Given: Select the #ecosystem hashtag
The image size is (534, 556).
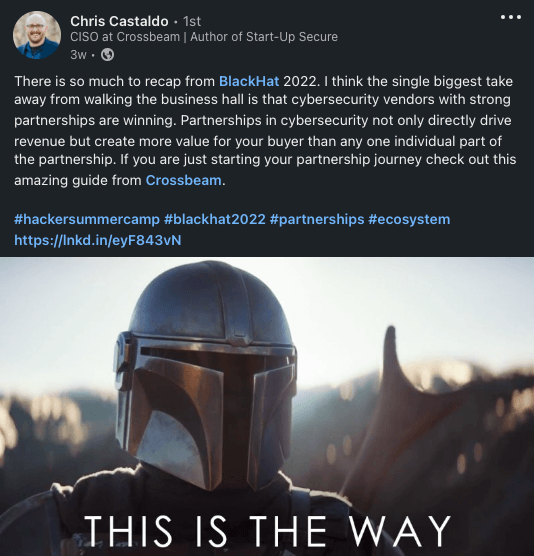Looking at the screenshot, I should tap(409, 219).
